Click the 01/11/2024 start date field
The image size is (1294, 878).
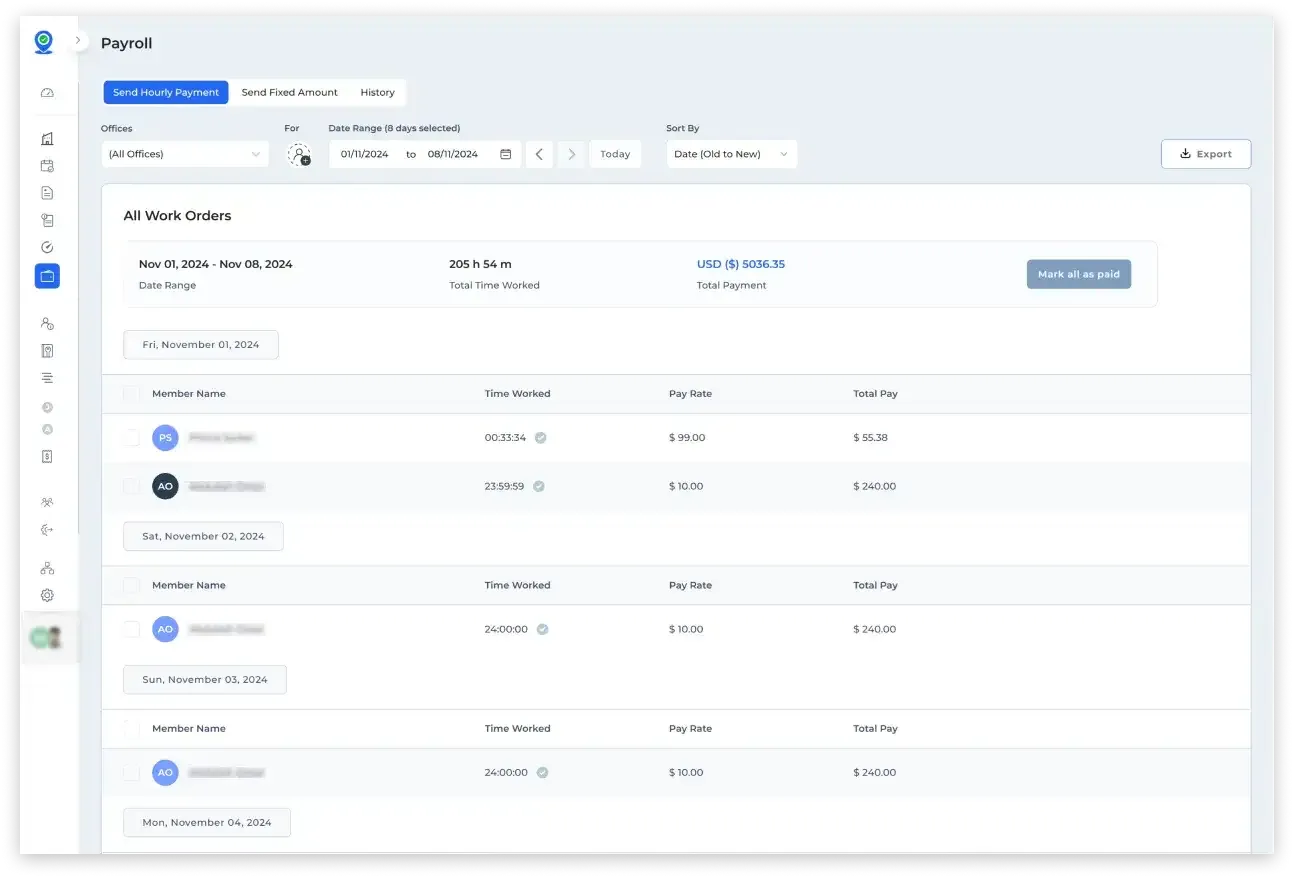click(x=363, y=154)
